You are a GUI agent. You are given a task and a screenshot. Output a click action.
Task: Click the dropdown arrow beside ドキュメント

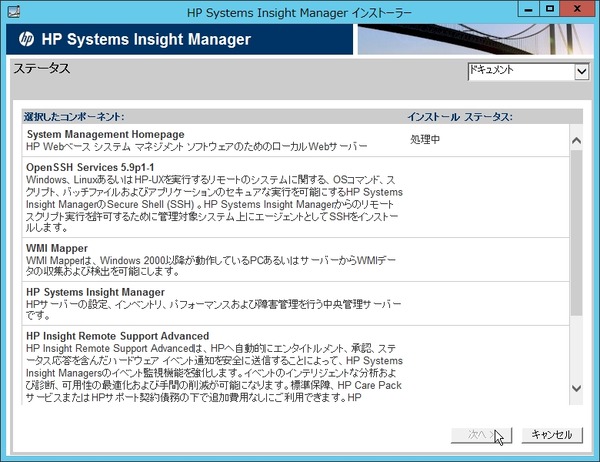click(582, 72)
